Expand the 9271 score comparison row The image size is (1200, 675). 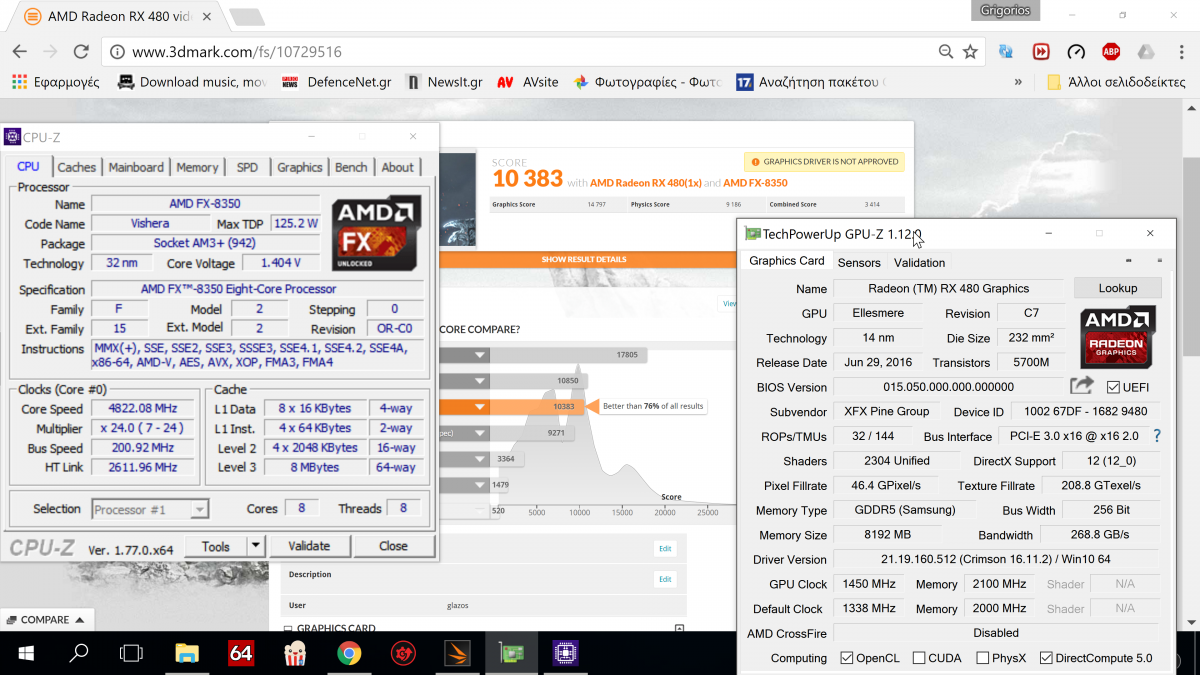[x=481, y=434]
